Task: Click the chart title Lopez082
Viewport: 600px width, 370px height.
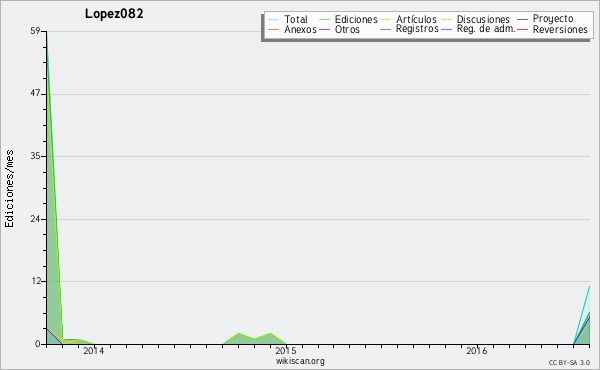Action: [x=114, y=14]
